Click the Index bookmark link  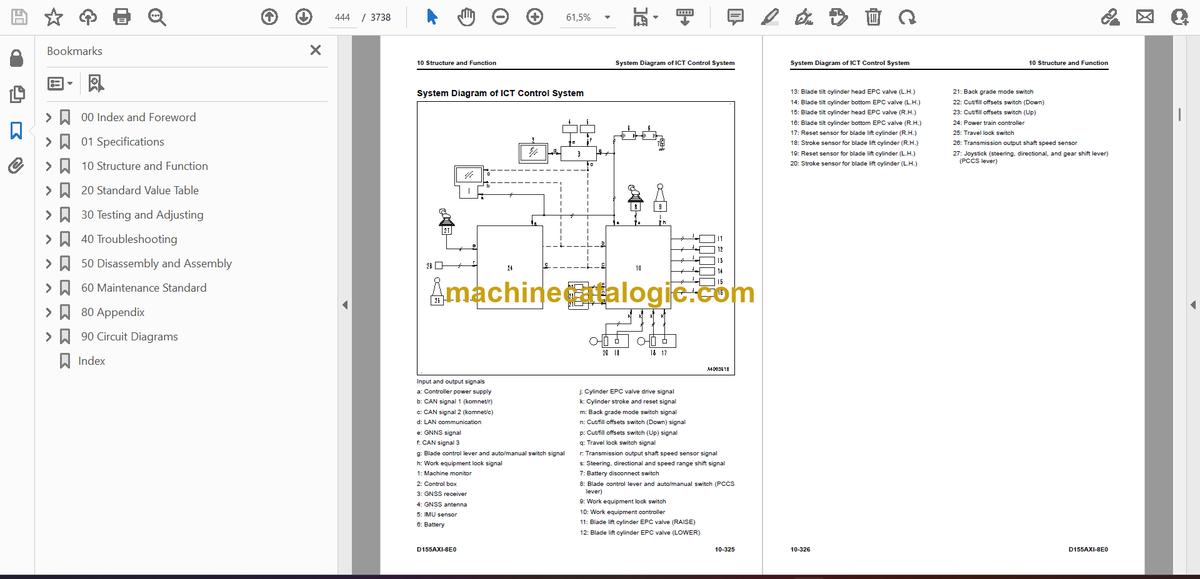point(91,361)
